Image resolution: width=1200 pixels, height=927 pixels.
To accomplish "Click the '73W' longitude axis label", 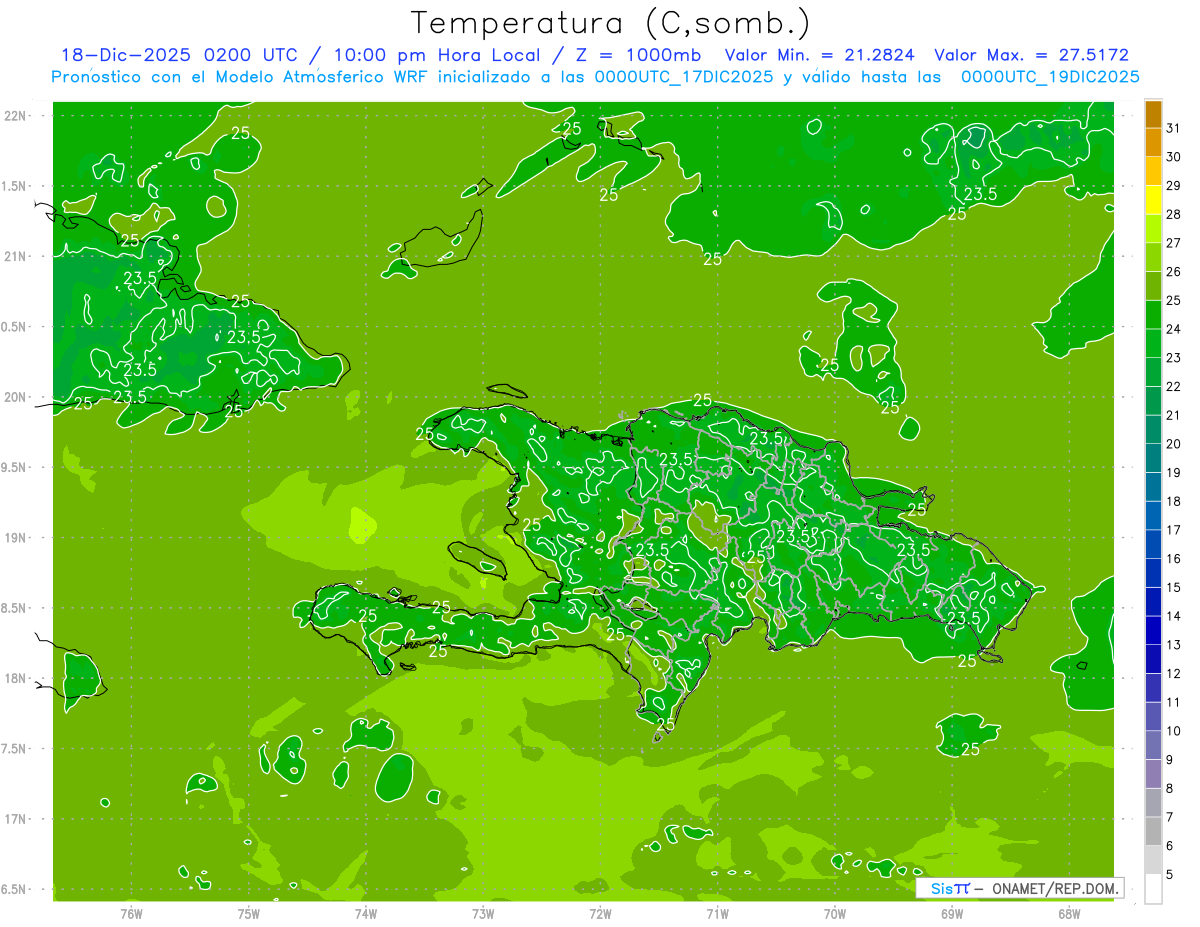I will (483, 913).
